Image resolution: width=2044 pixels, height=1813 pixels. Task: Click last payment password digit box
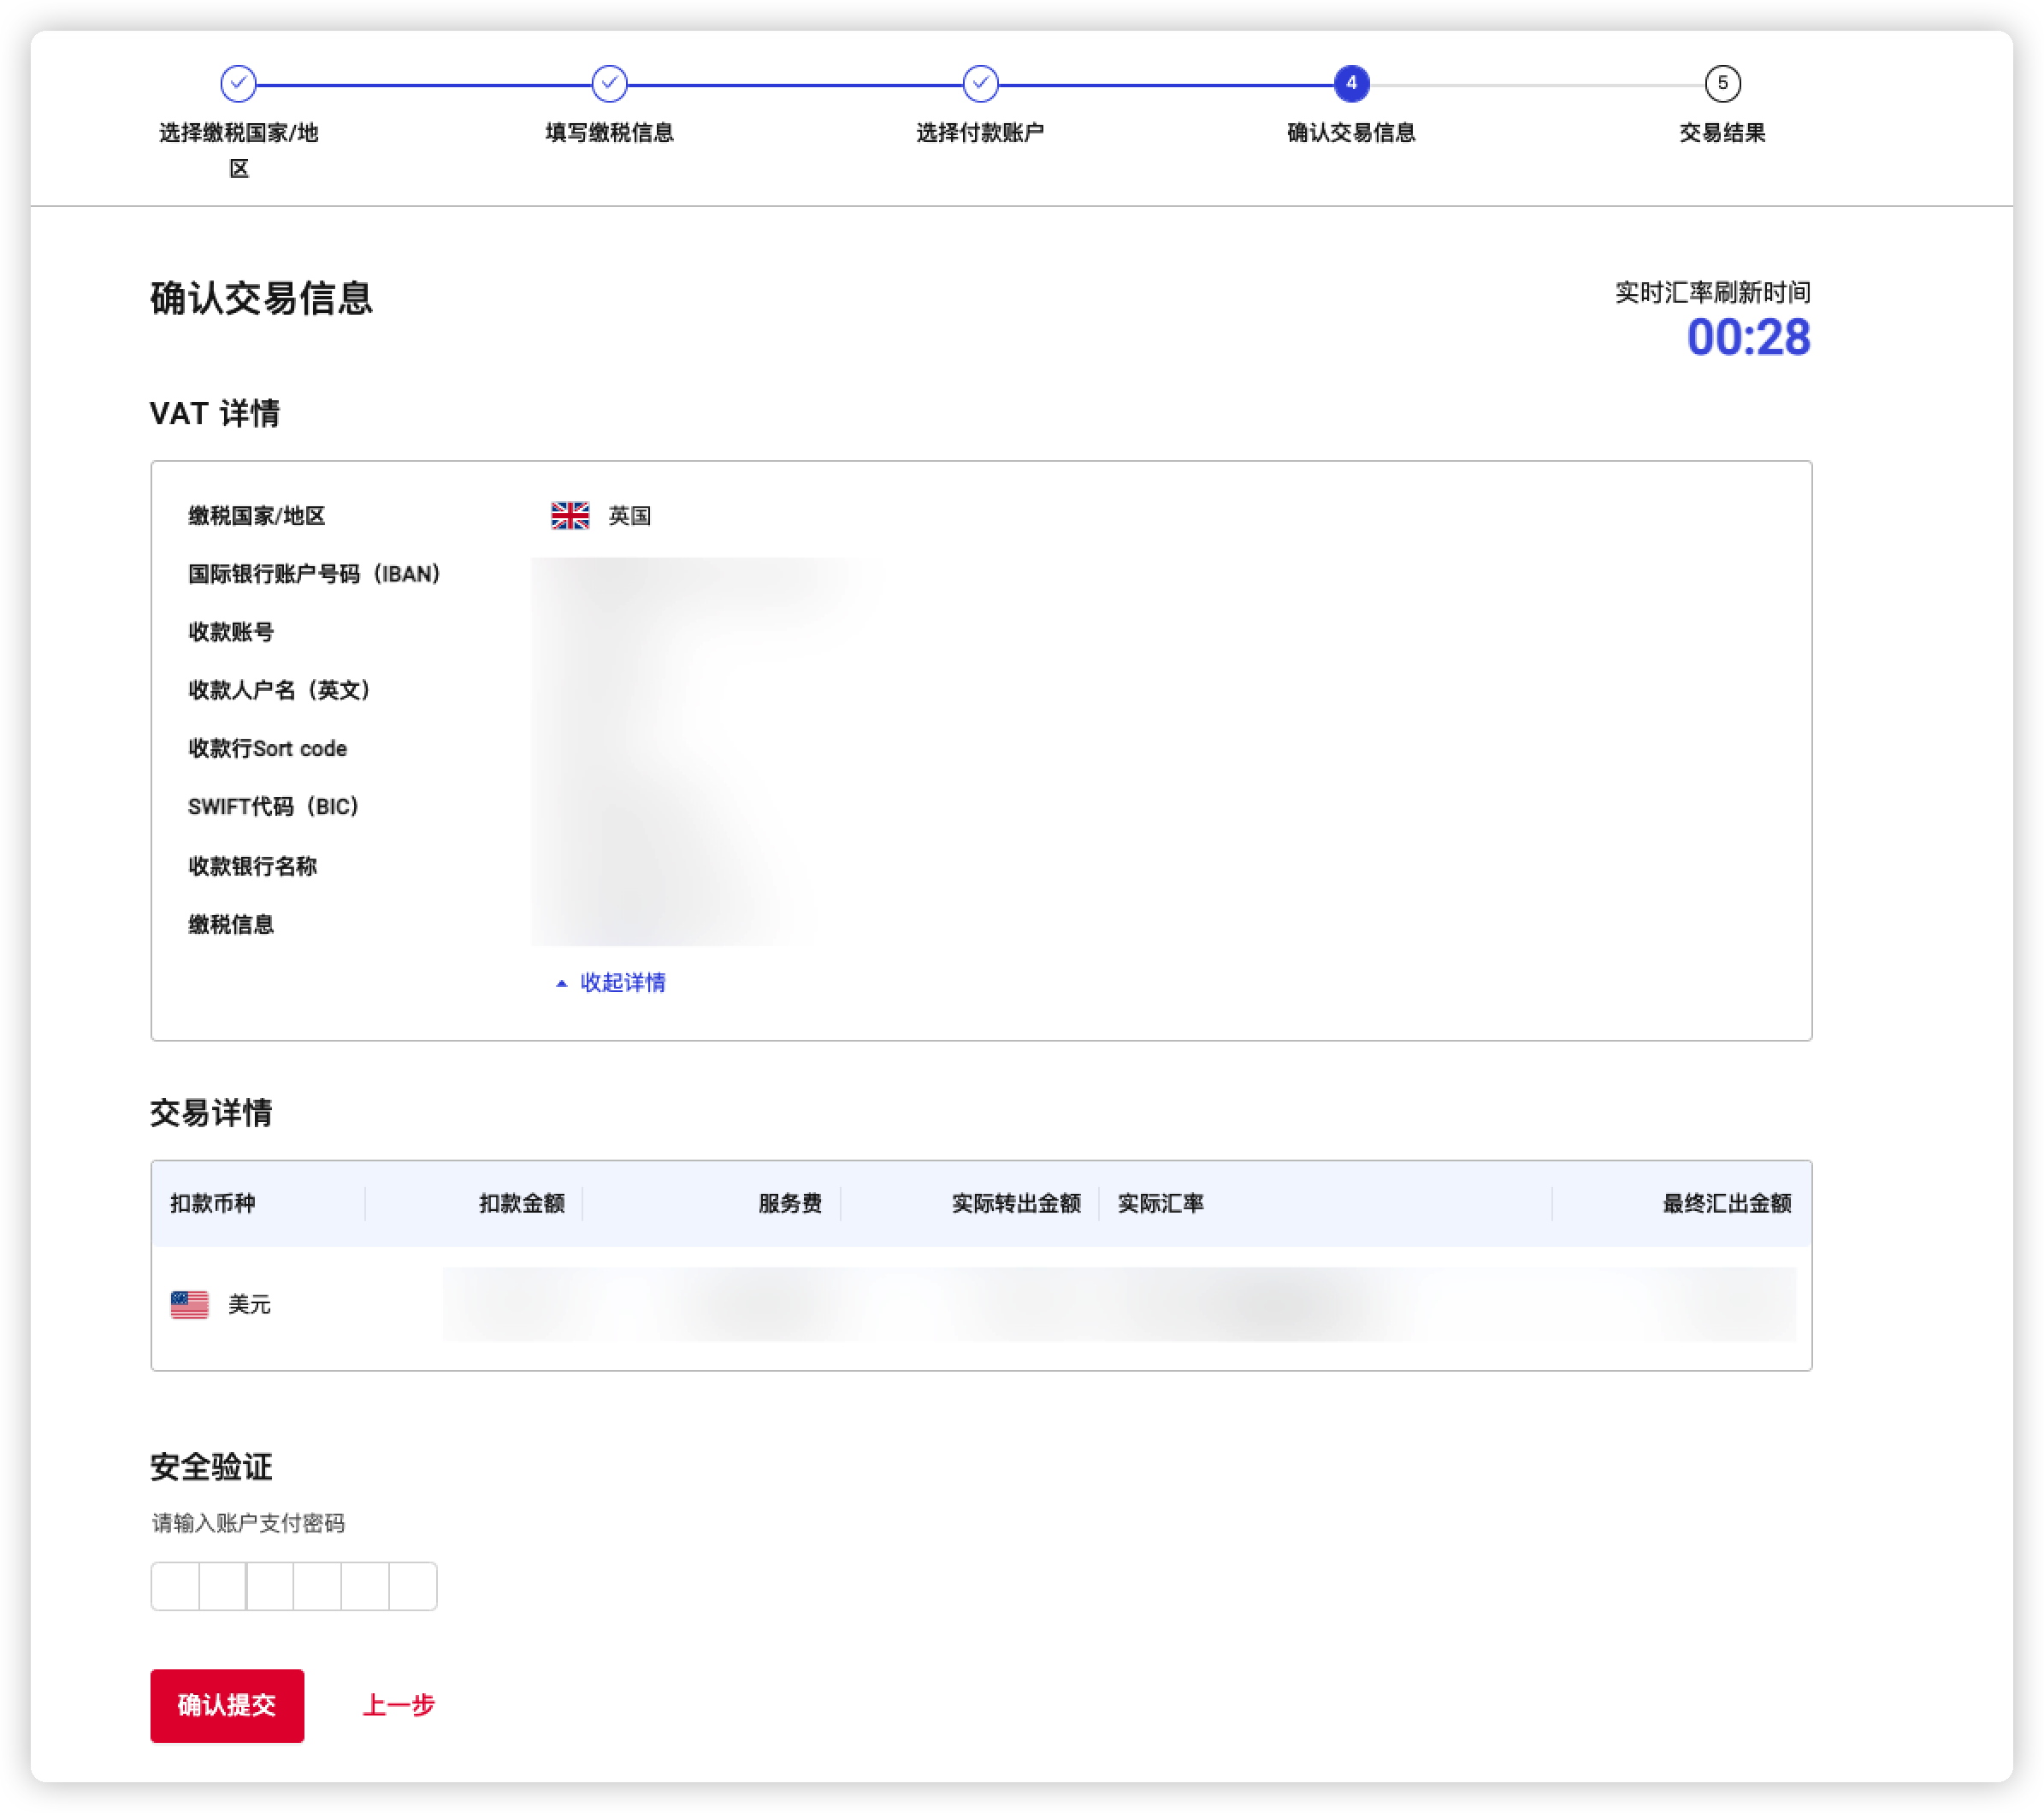coord(413,1586)
